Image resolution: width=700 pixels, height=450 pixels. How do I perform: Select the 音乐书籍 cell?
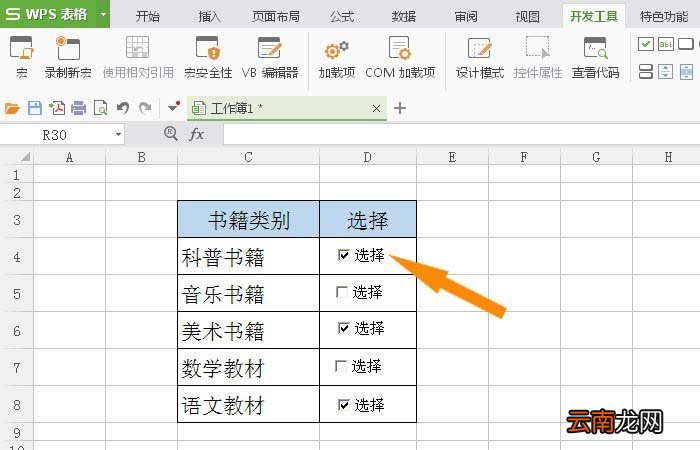coord(249,293)
